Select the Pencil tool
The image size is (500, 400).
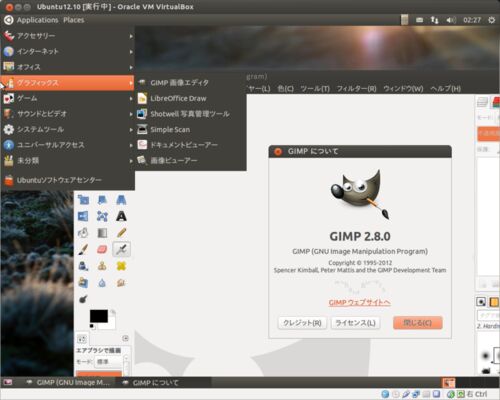point(121,233)
